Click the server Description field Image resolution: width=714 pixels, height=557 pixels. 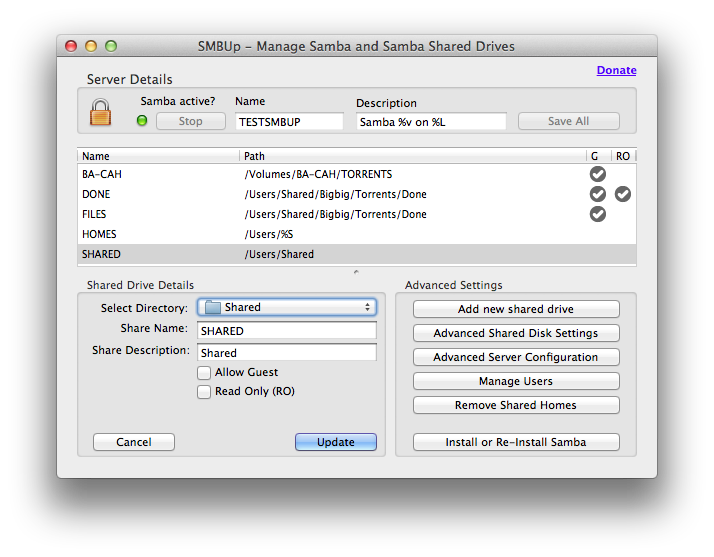(431, 122)
